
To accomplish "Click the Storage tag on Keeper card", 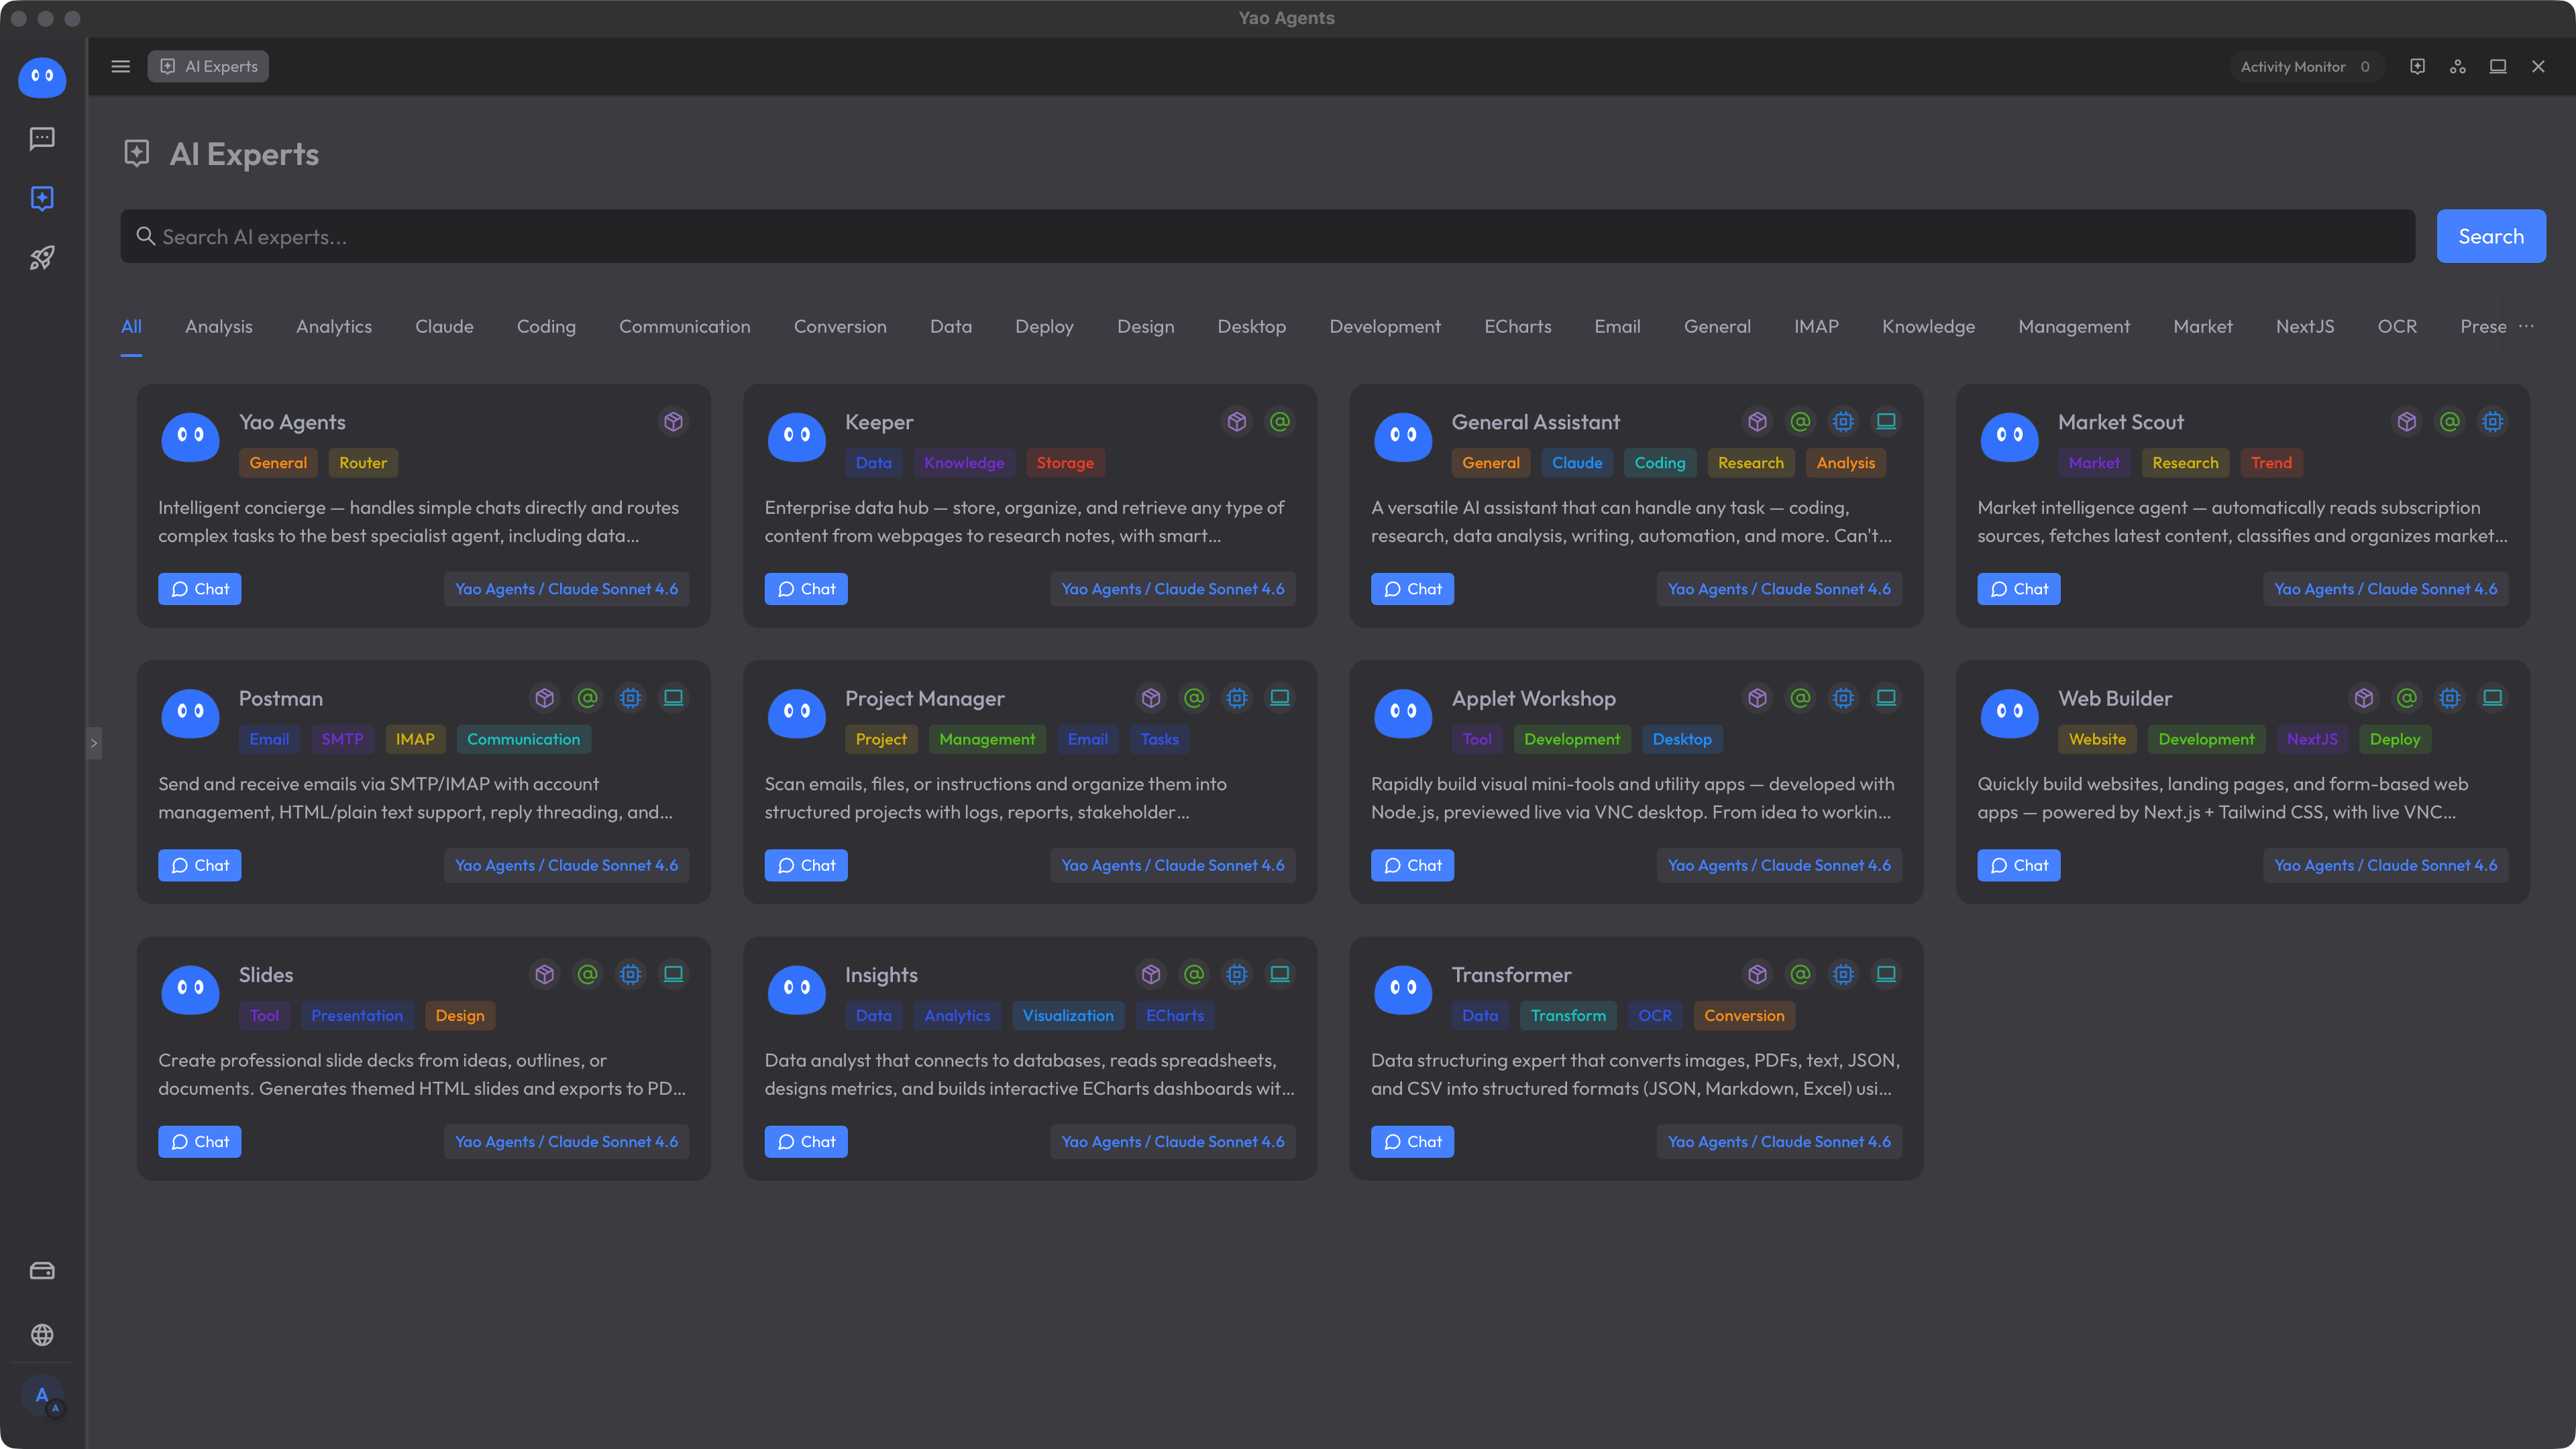I will point(1065,463).
